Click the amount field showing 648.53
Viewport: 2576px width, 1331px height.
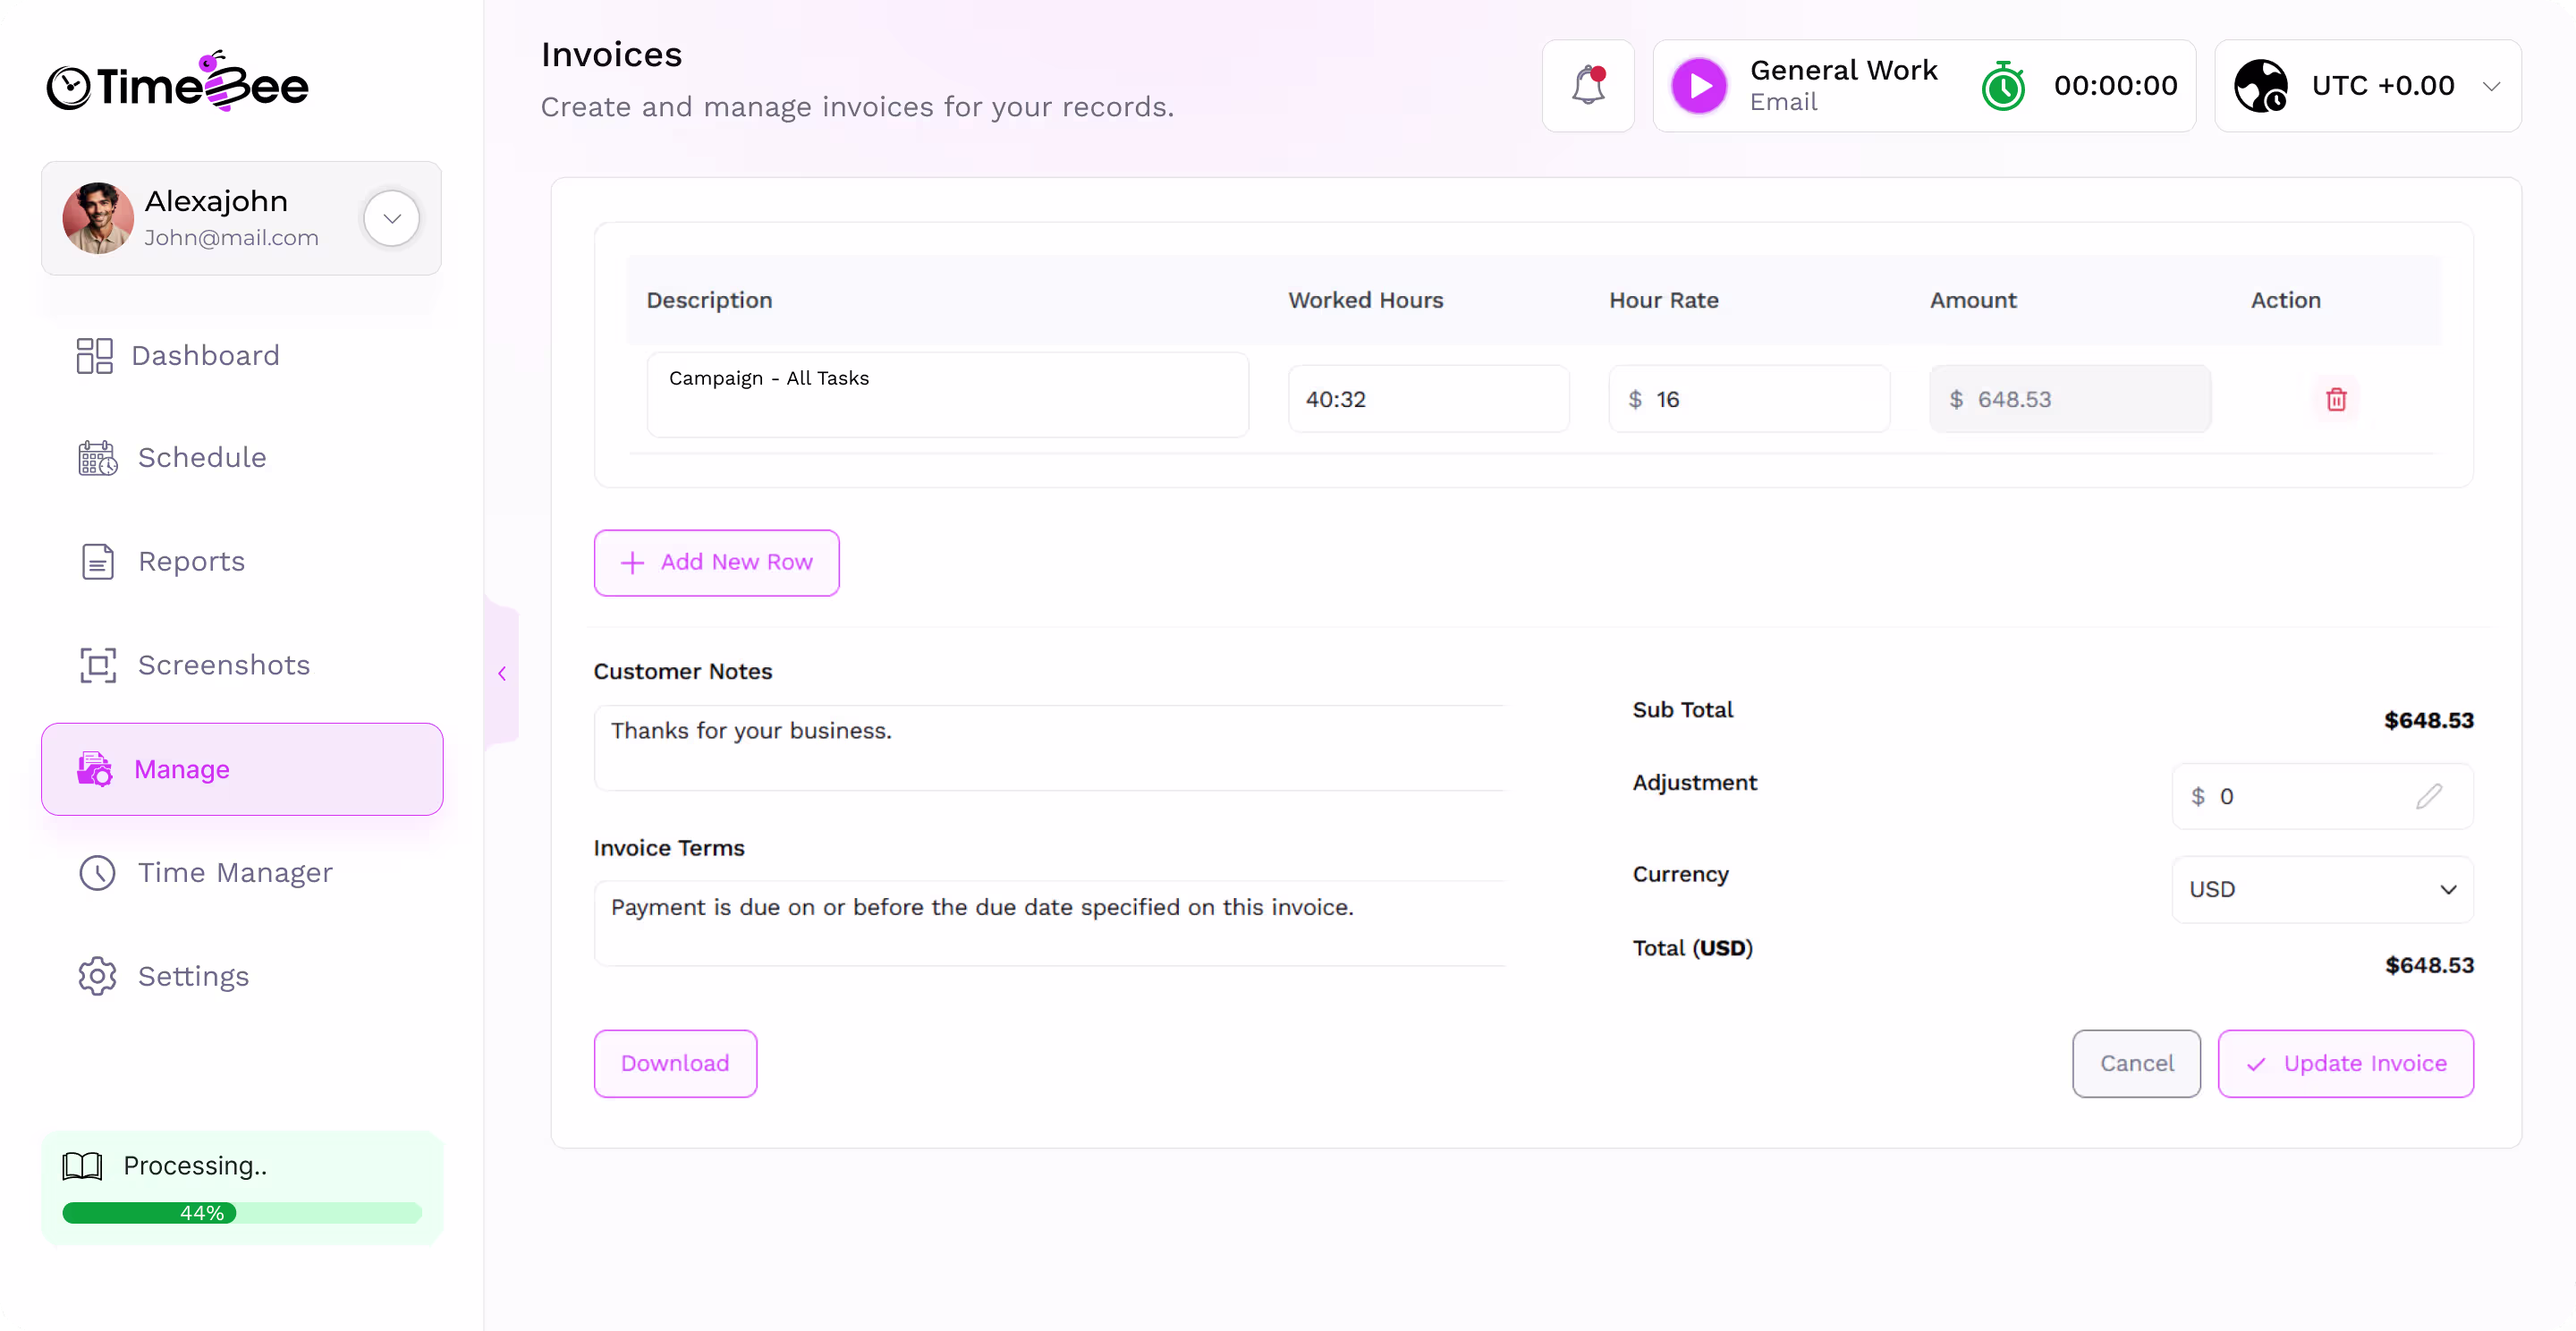click(2070, 399)
